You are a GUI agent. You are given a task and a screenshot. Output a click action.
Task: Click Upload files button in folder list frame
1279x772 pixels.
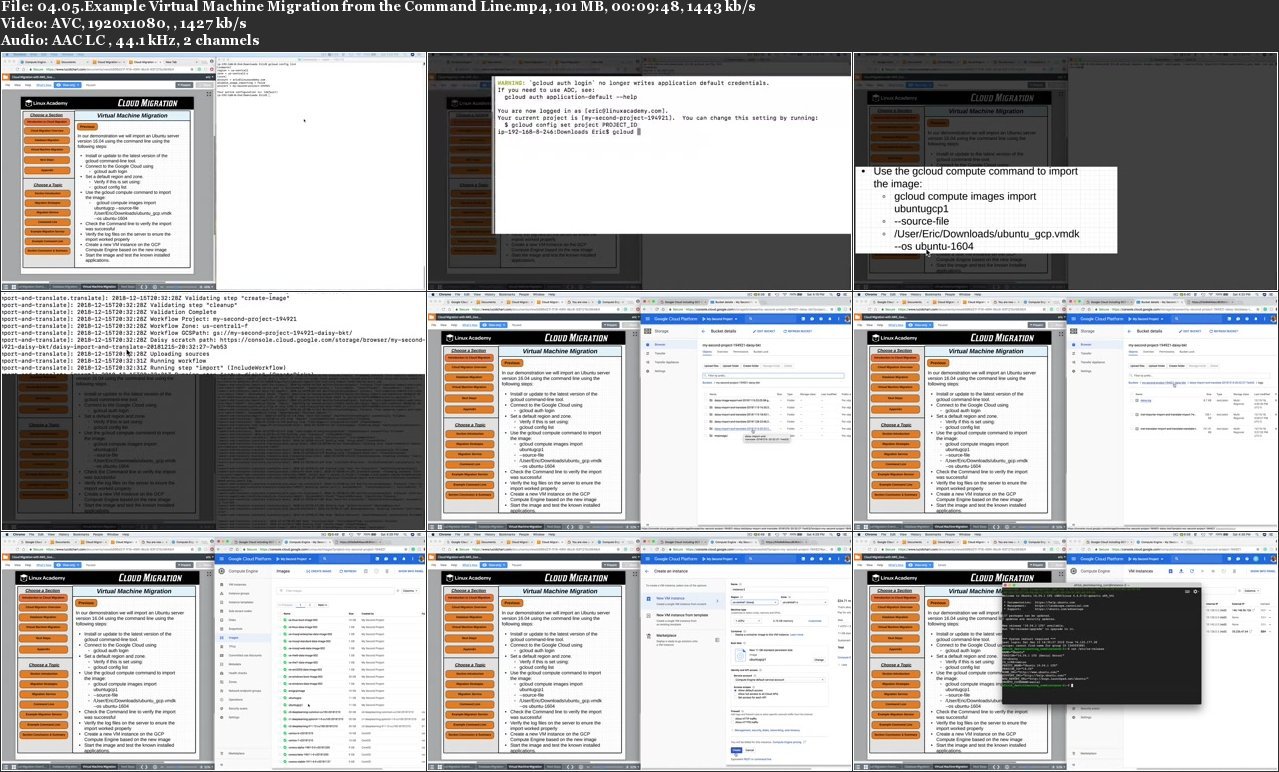[711, 366]
